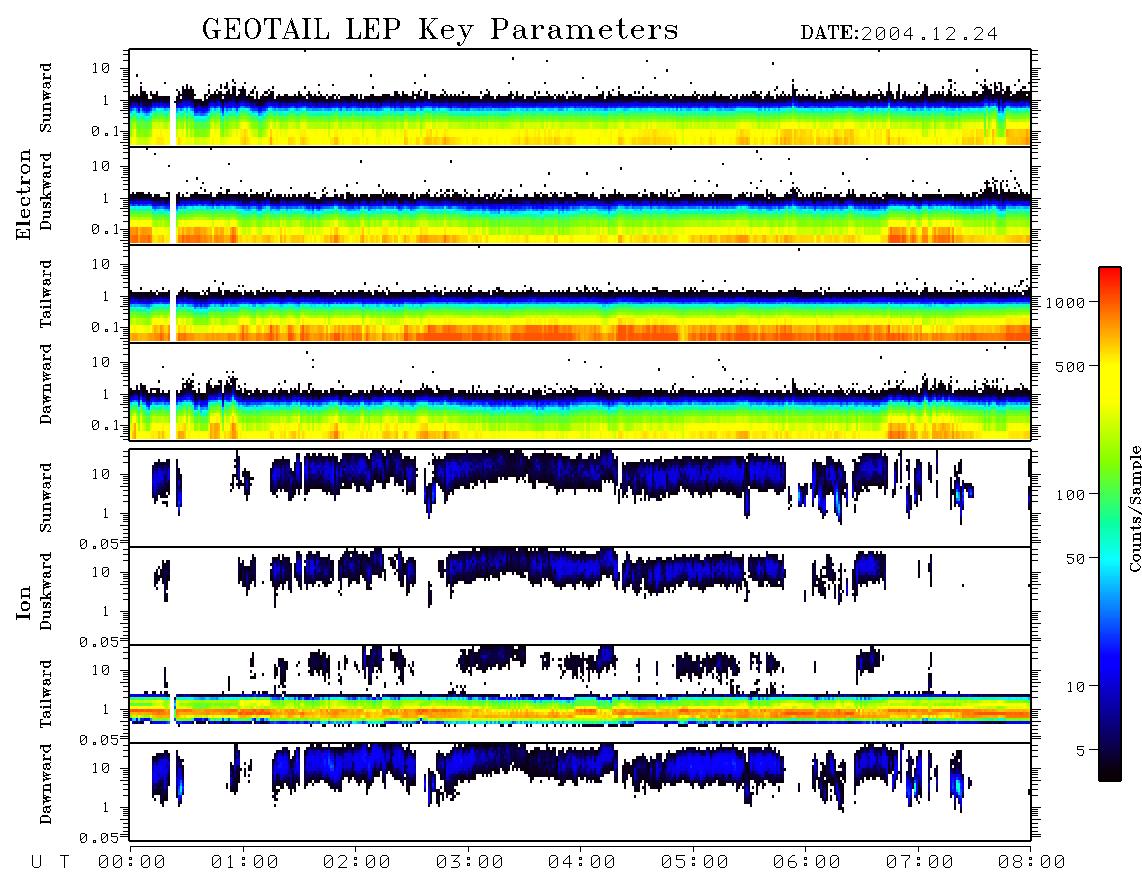Click the 500 colorbar tick label
Viewport: 1142px width, 880px height.
(1070, 366)
